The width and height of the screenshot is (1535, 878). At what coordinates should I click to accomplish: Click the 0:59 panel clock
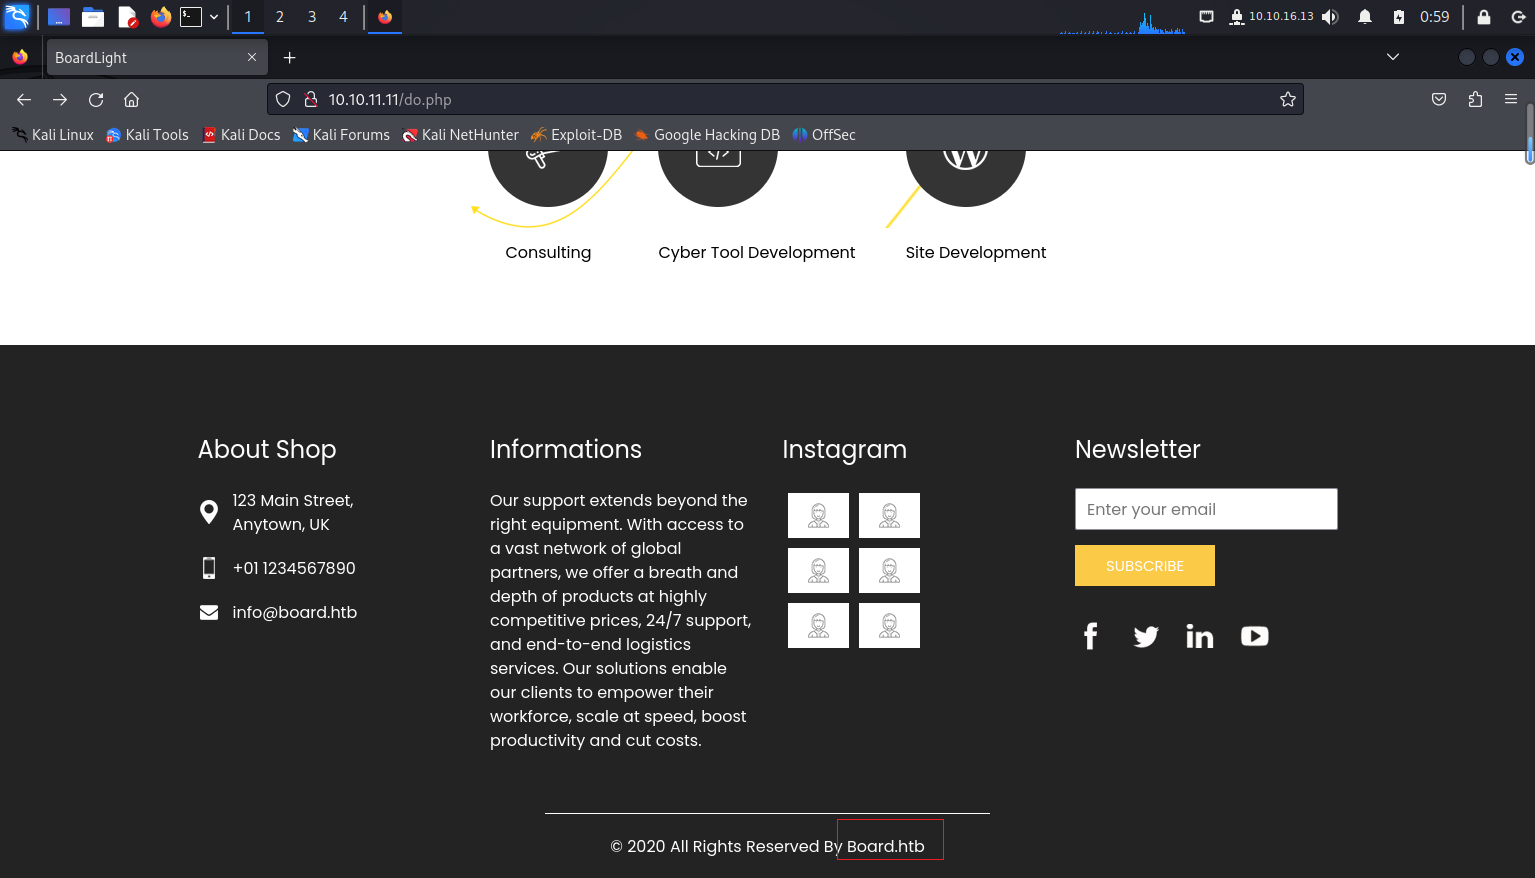[x=1435, y=16]
